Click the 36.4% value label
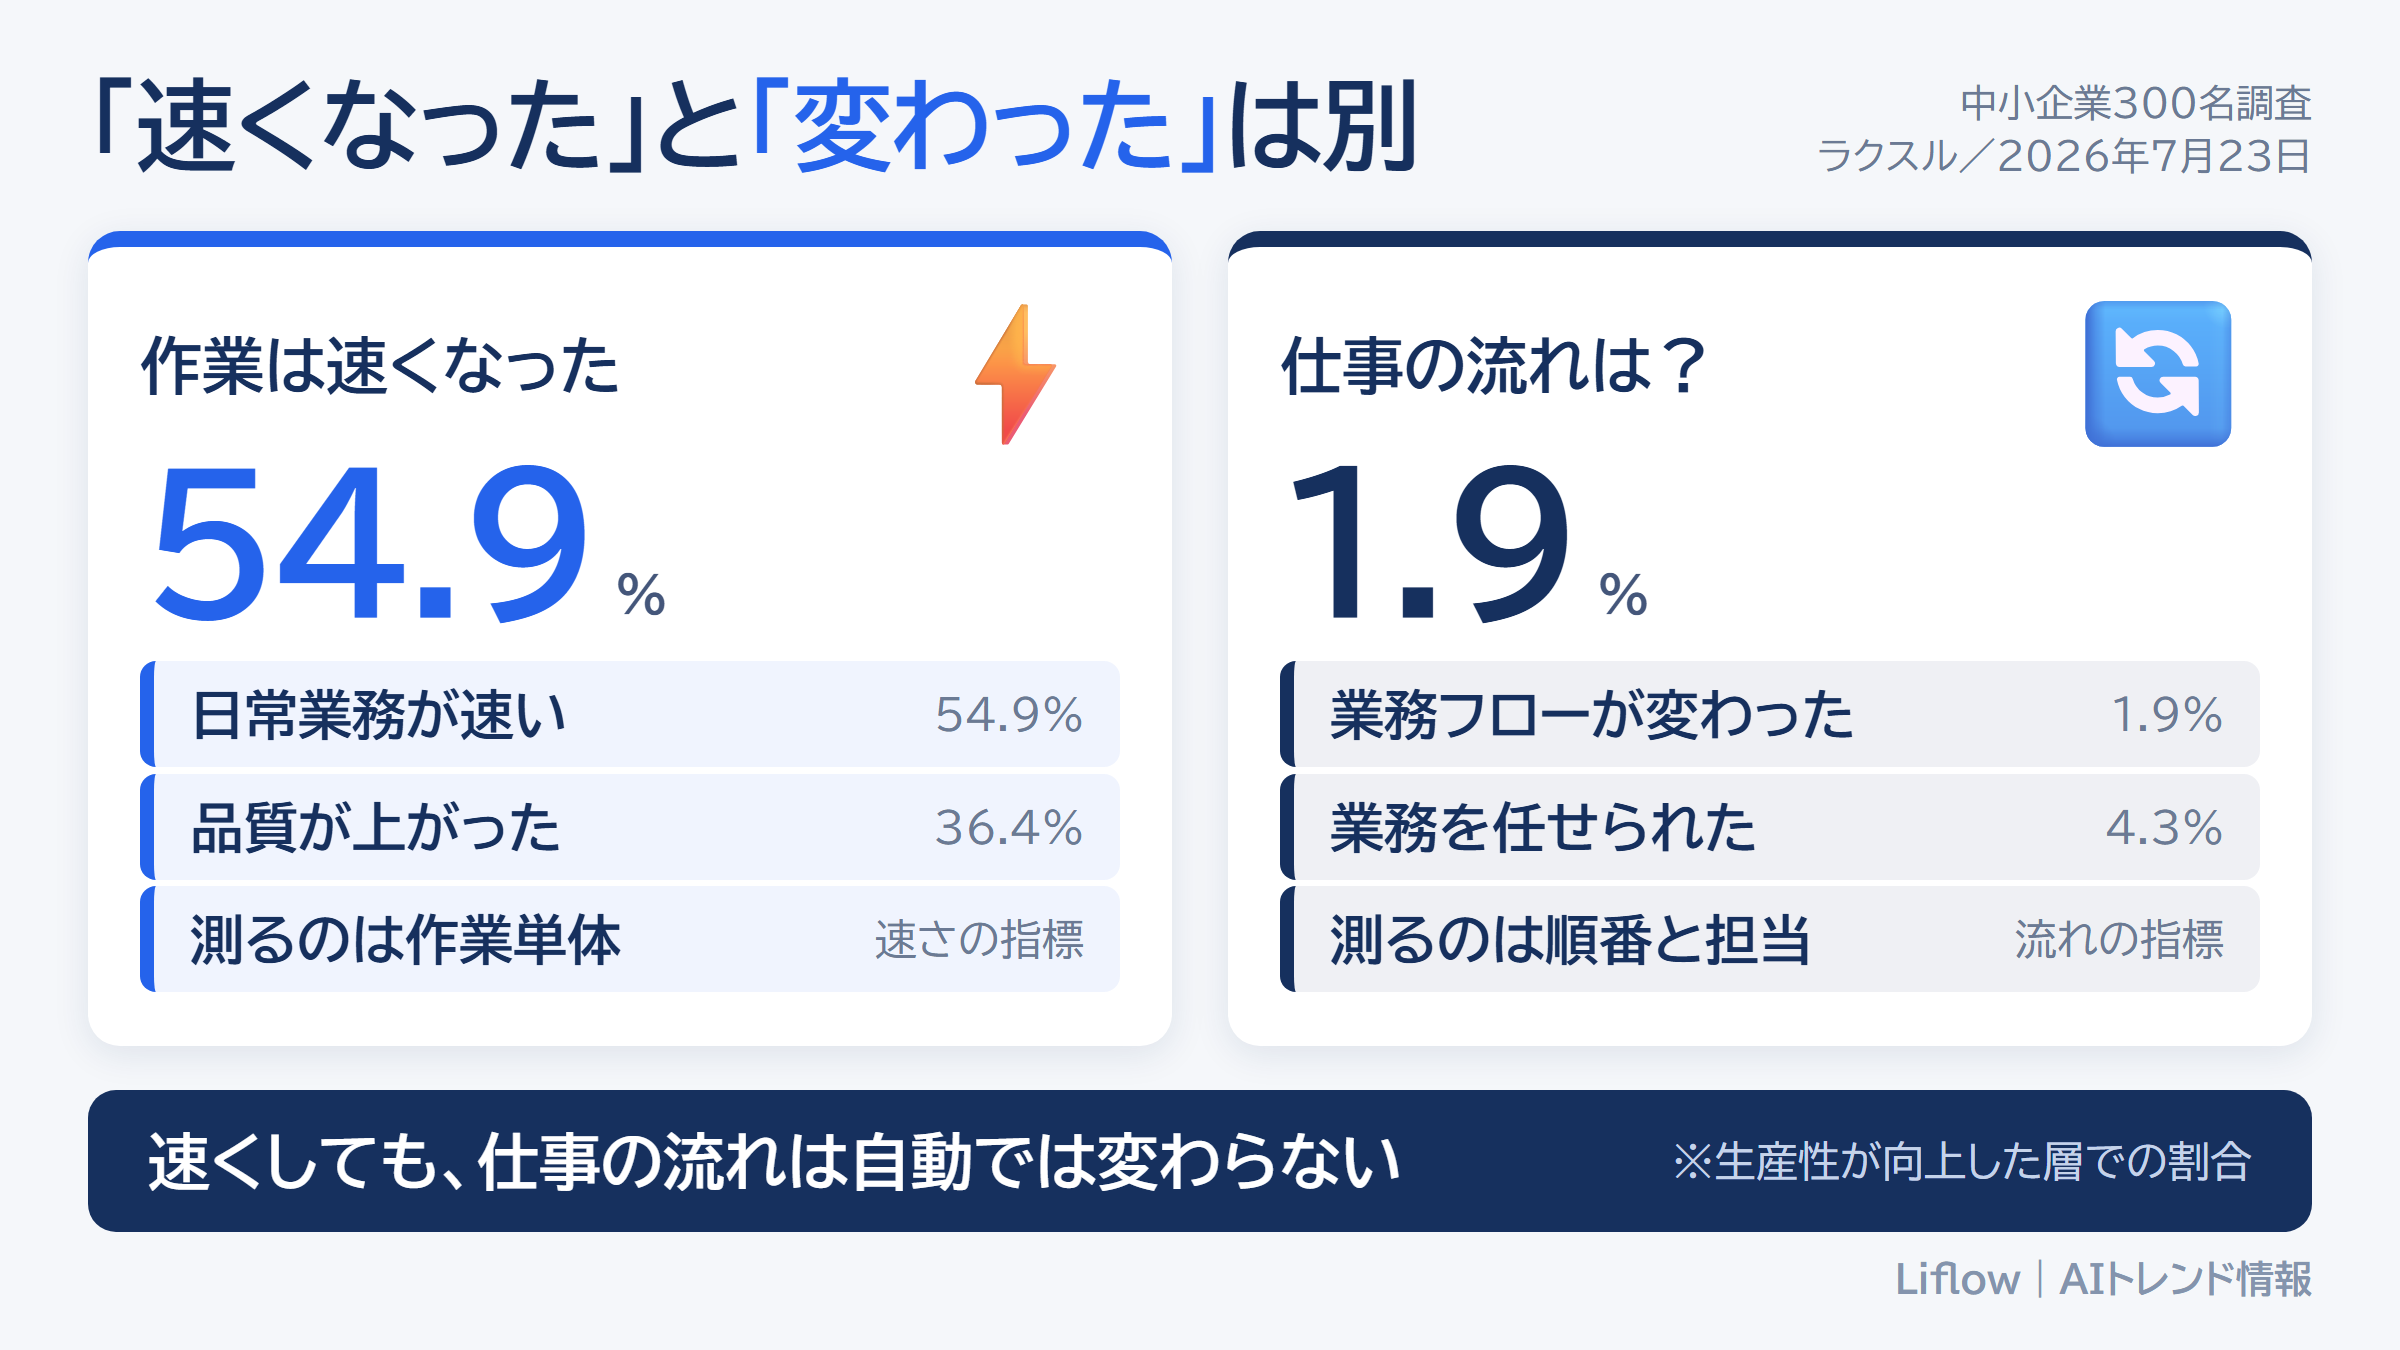2400x1350 pixels. [1008, 828]
